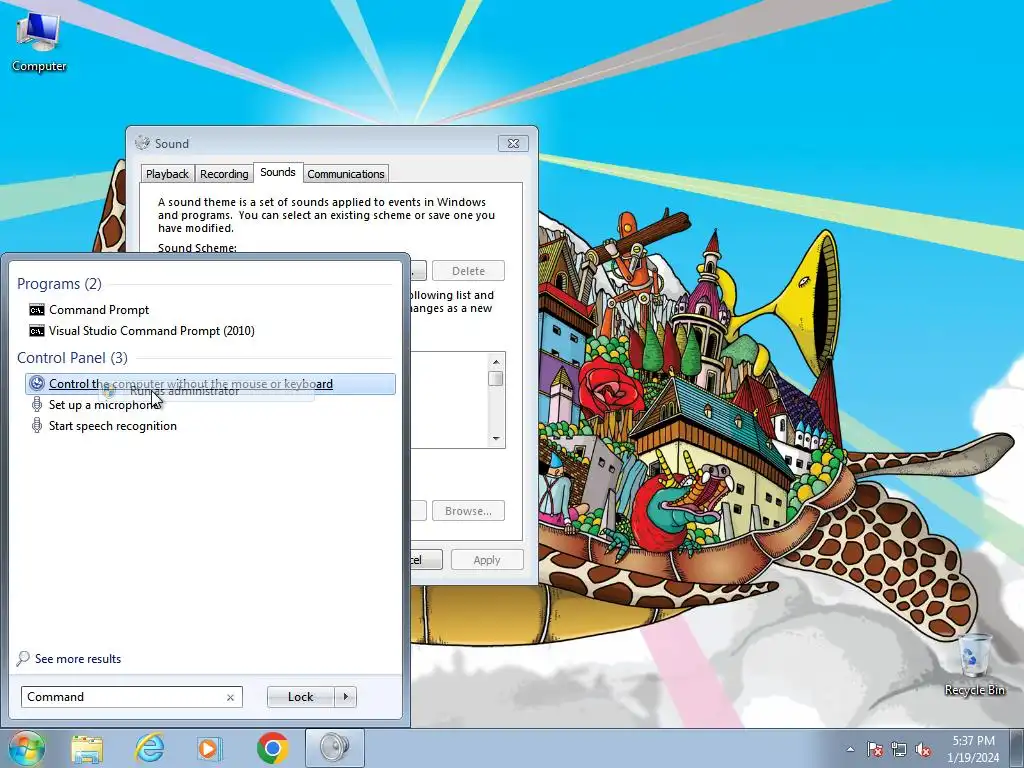Select the Sound taskbar button
The width and height of the screenshot is (1024, 768).
click(334, 748)
